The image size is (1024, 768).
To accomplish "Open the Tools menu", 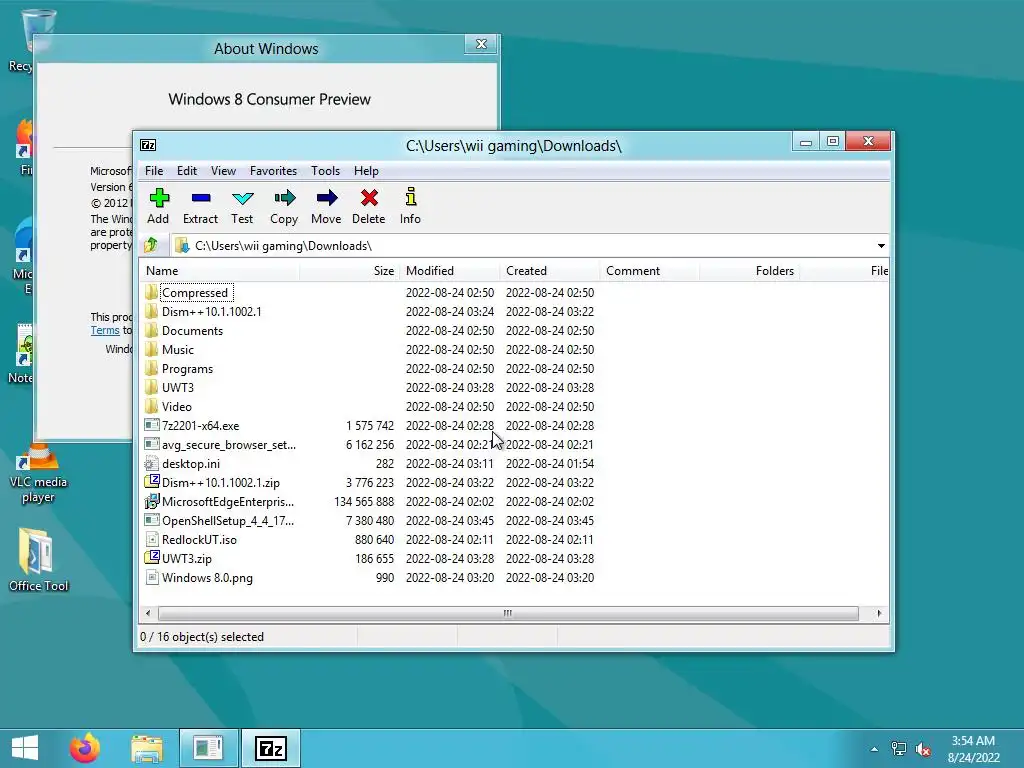I will pos(325,170).
